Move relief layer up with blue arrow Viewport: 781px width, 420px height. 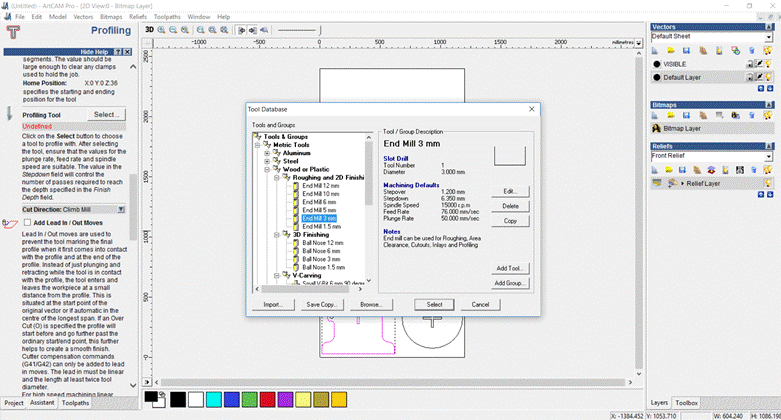click(x=761, y=194)
